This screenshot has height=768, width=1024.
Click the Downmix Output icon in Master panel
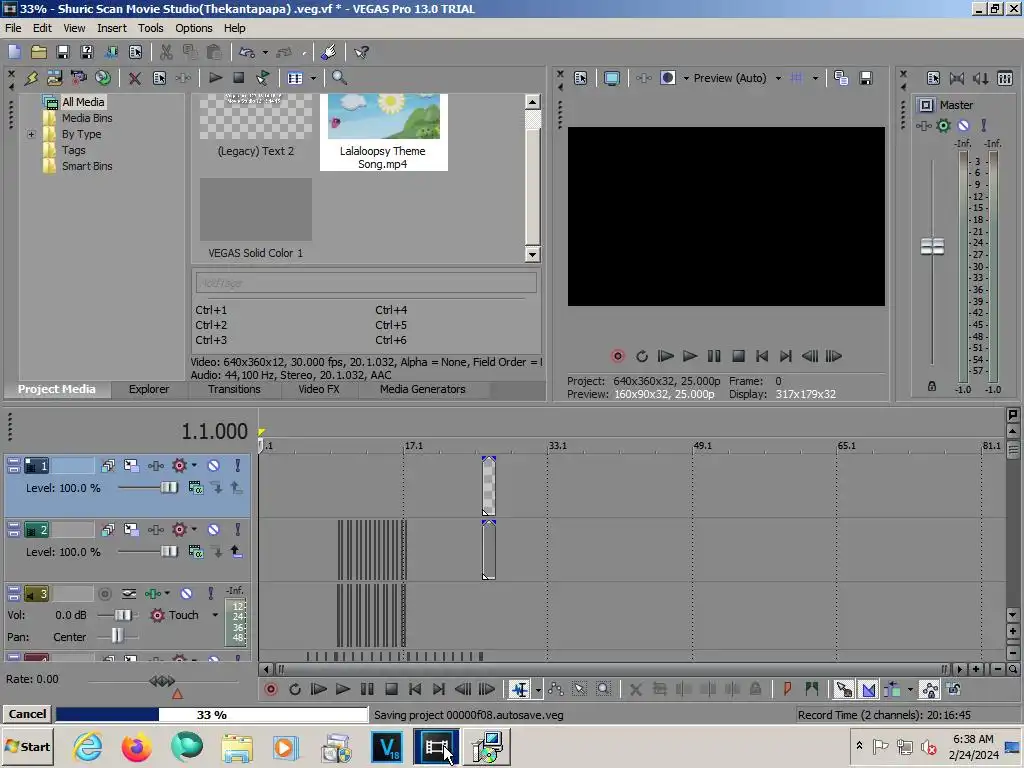[957, 78]
